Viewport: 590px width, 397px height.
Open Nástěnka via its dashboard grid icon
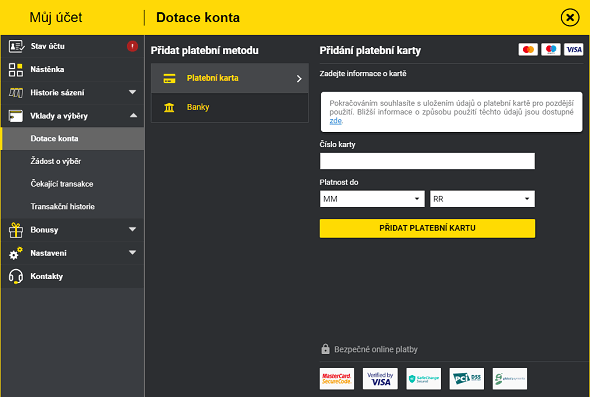tap(16, 70)
